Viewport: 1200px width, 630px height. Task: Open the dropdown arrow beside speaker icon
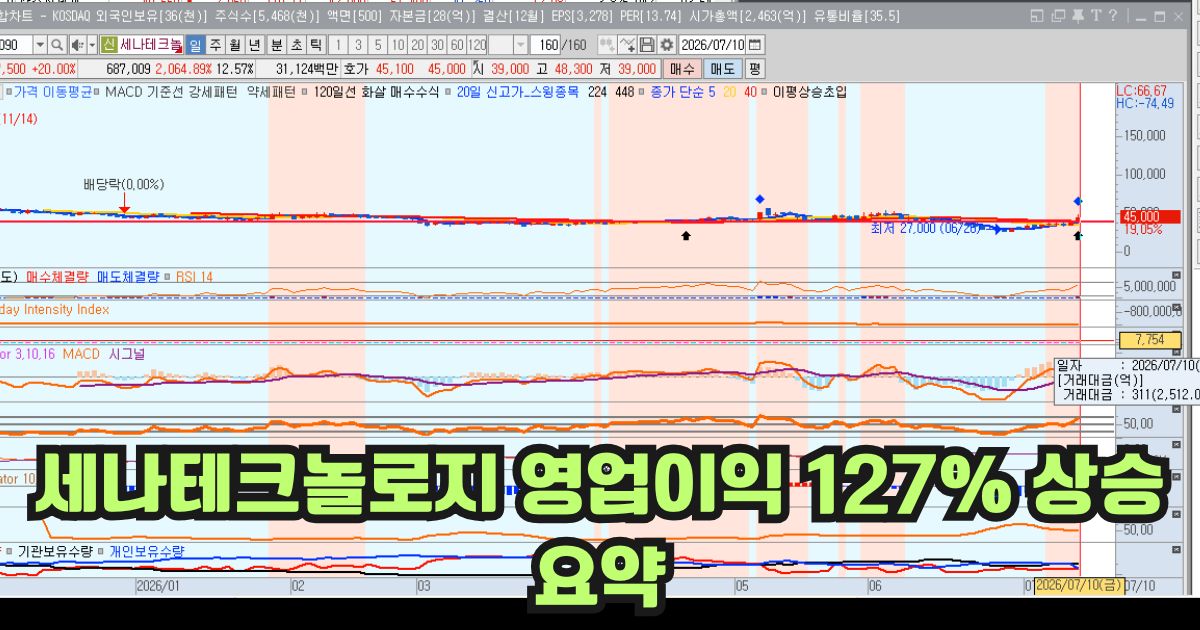pyautogui.click(x=90, y=45)
